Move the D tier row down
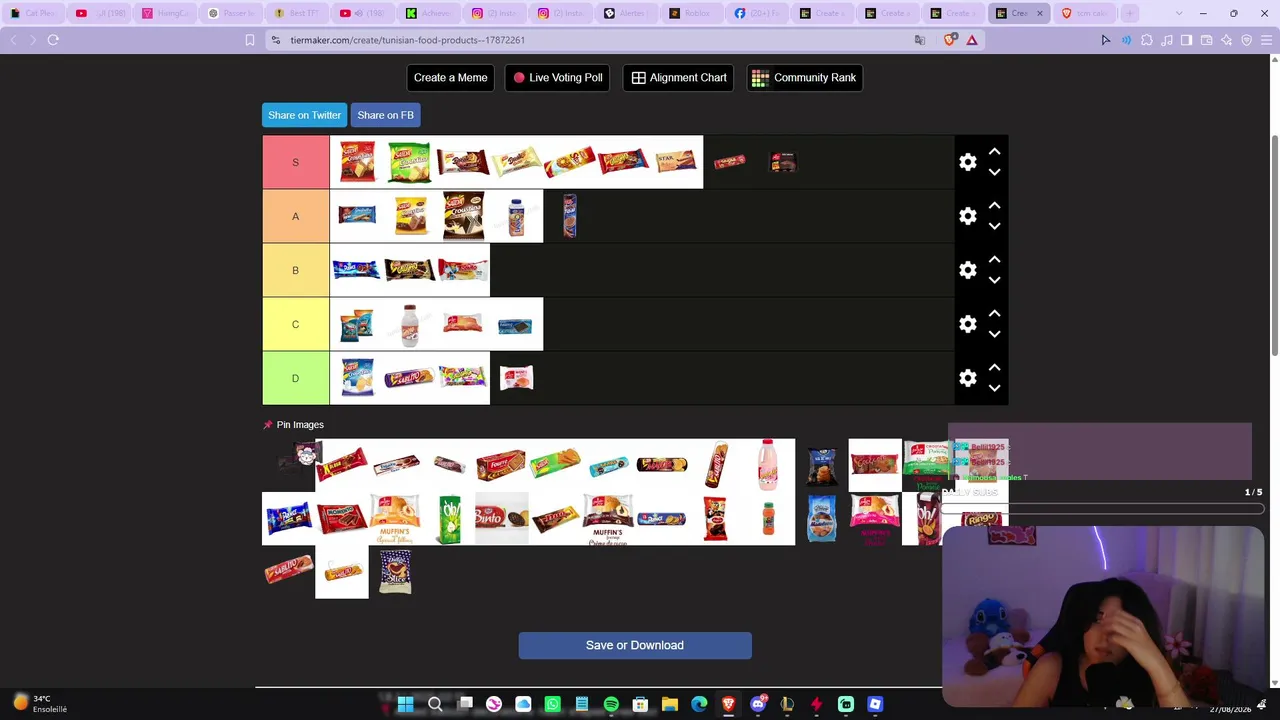Image resolution: width=1280 pixels, height=720 pixels. [994, 388]
